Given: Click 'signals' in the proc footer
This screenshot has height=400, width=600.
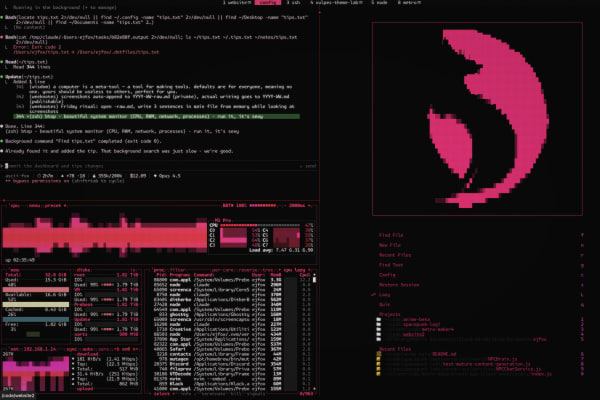Looking at the screenshot, I should click(x=256, y=393).
